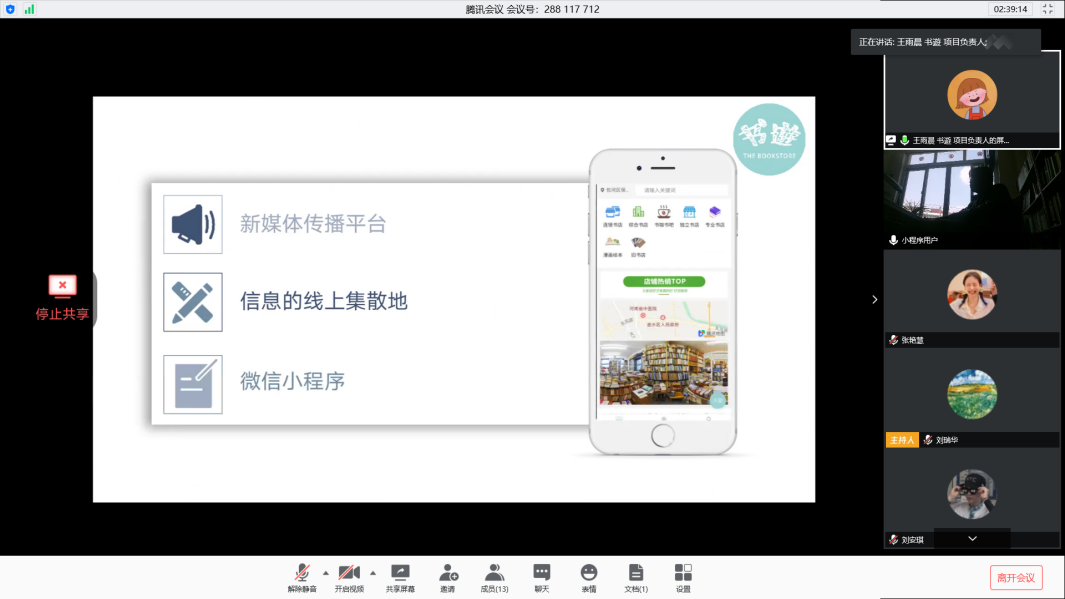
Task: Click Stop Sharing (停止共享) button
Action: [63, 297]
